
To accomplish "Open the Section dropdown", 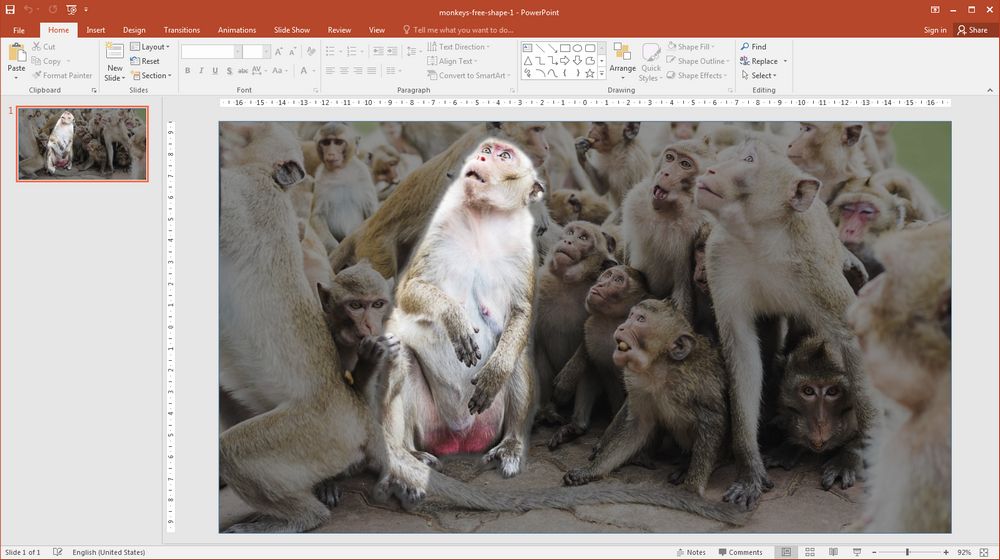I will (152, 75).
